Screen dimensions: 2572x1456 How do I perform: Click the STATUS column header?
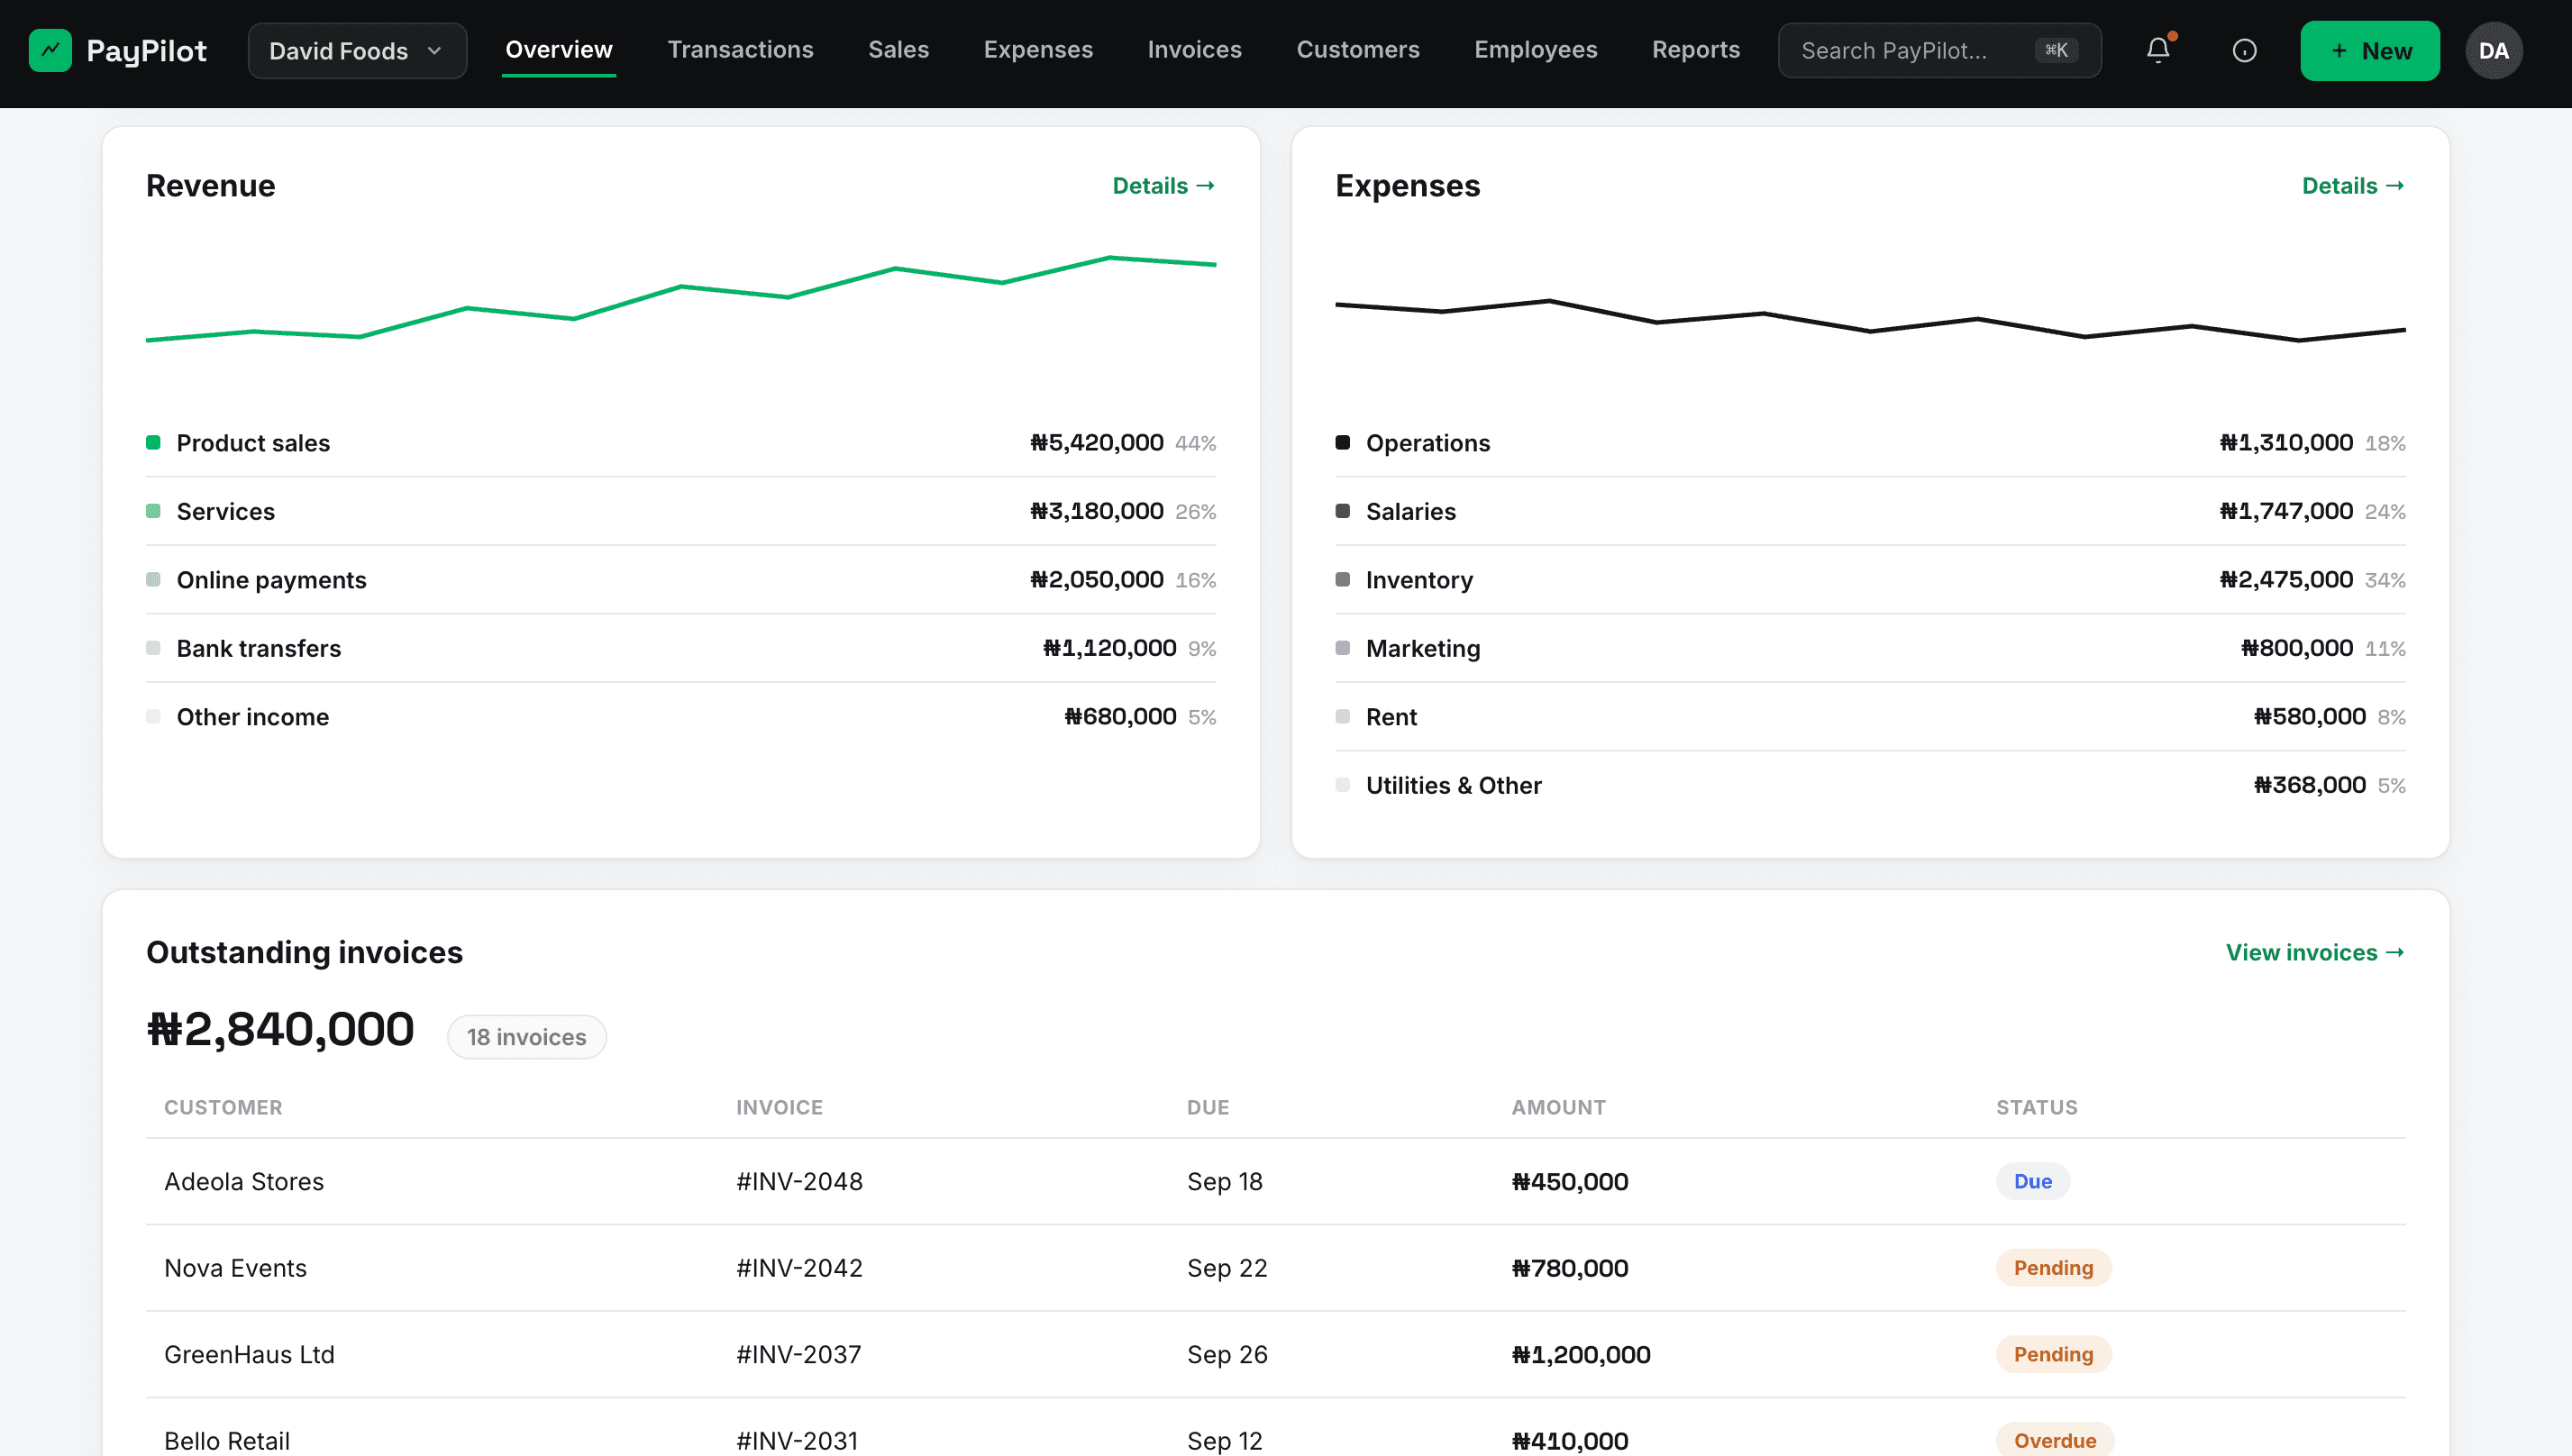coord(2036,1108)
